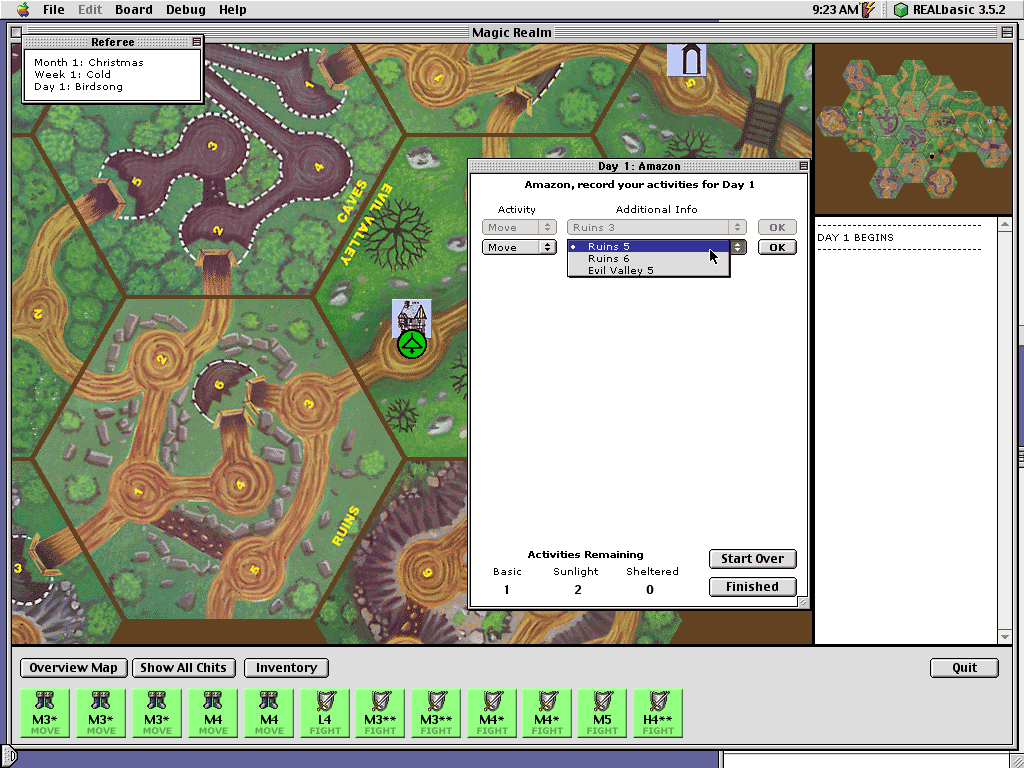The width and height of the screenshot is (1024, 768).
Task: Open the Debug menu
Action: tap(185, 9)
